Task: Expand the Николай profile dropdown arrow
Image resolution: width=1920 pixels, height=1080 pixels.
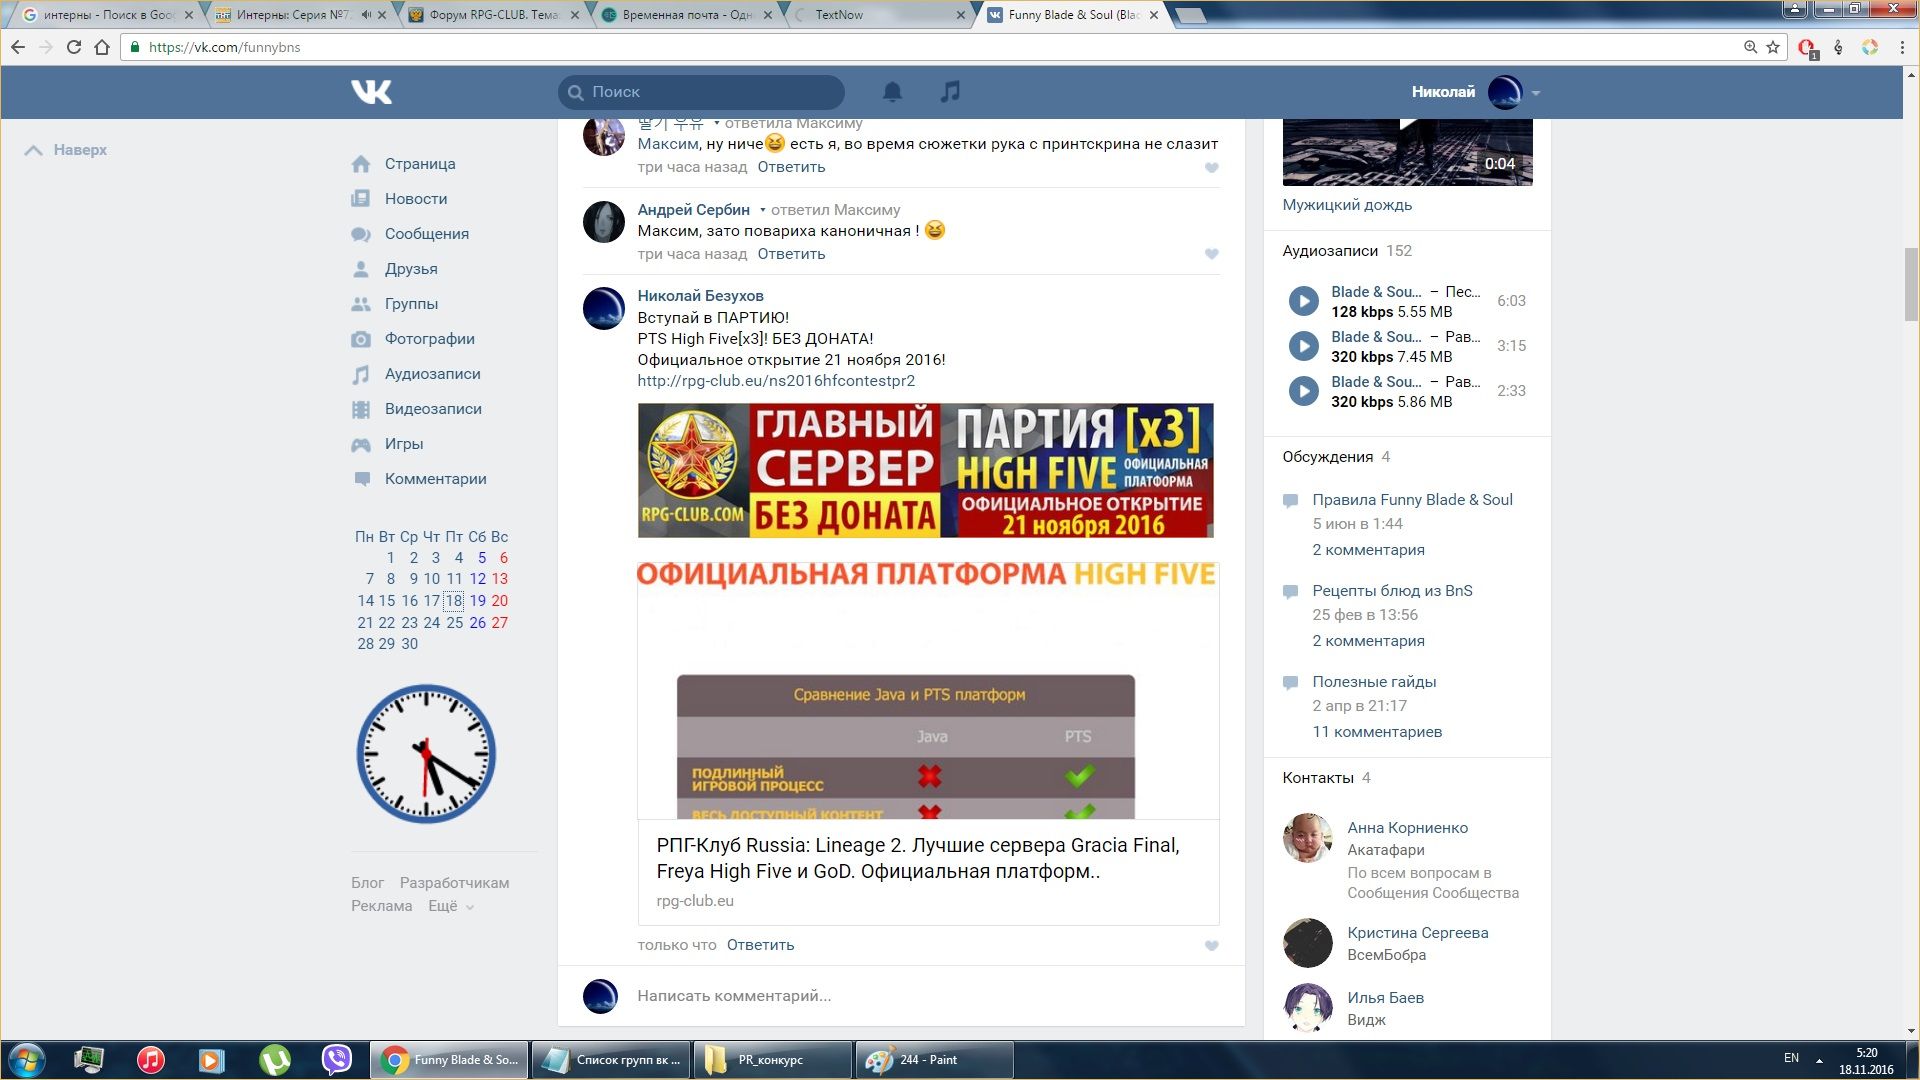Action: click(1536, 93)
